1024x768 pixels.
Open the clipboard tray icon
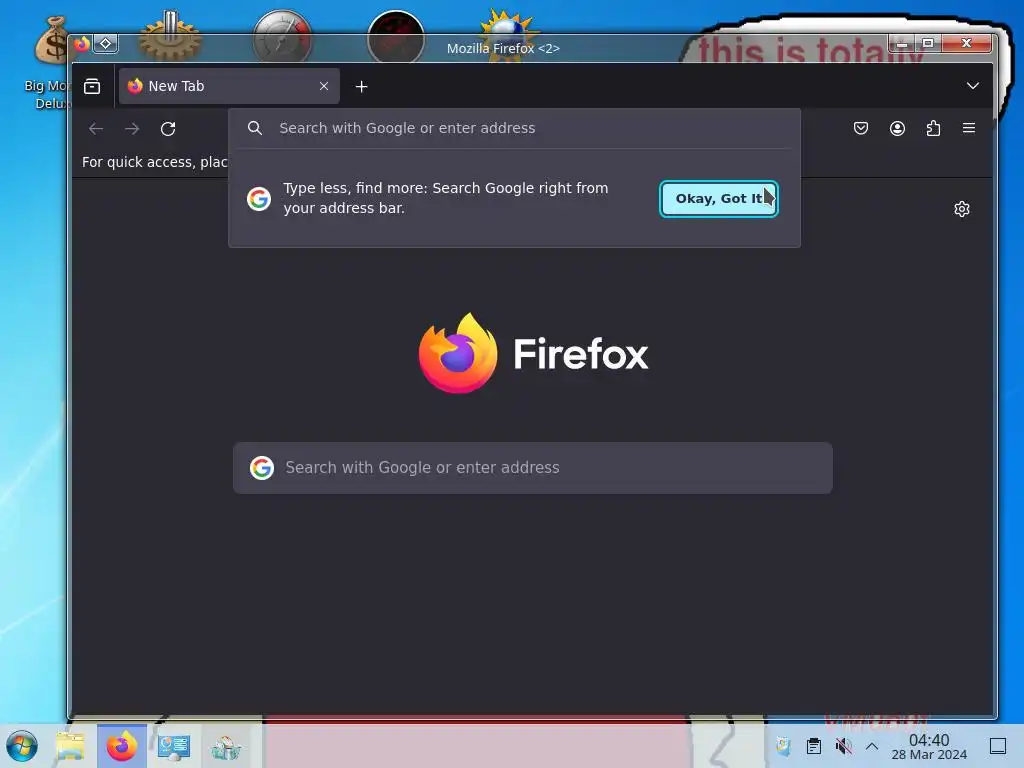tap(814, 746)
